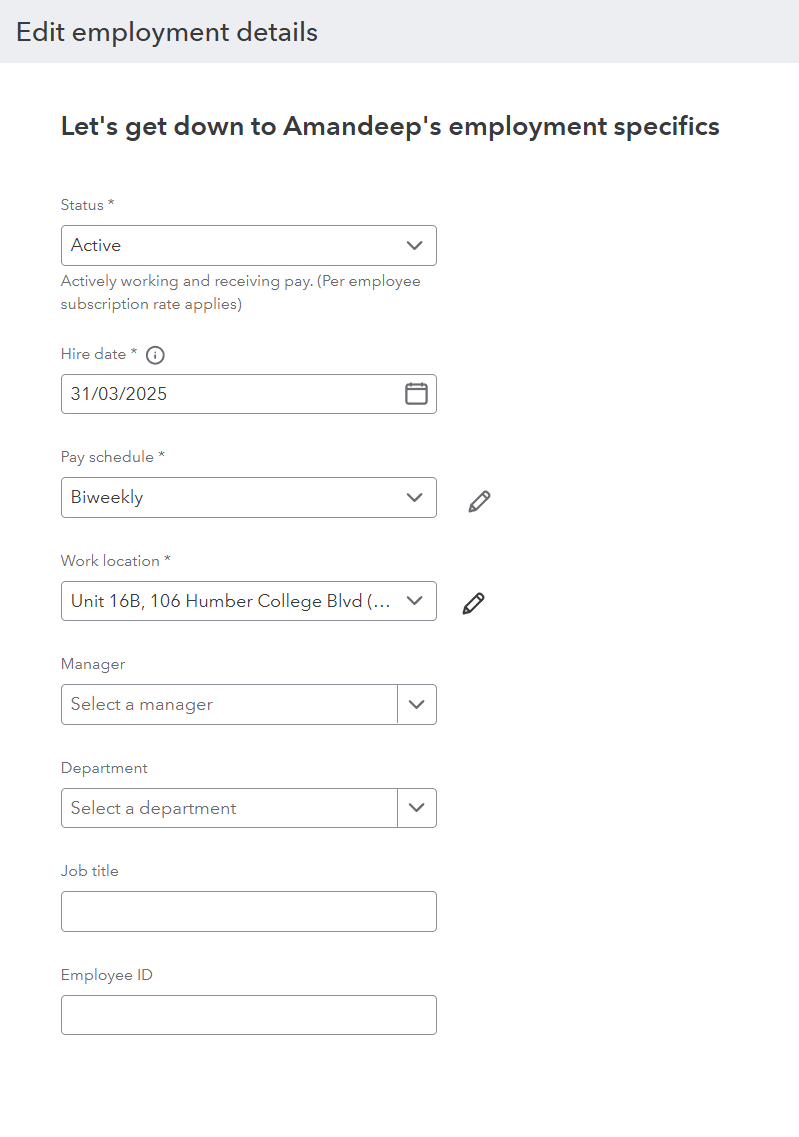Click the Status field label
The image size is (799, 1137).
coord(83,205)
